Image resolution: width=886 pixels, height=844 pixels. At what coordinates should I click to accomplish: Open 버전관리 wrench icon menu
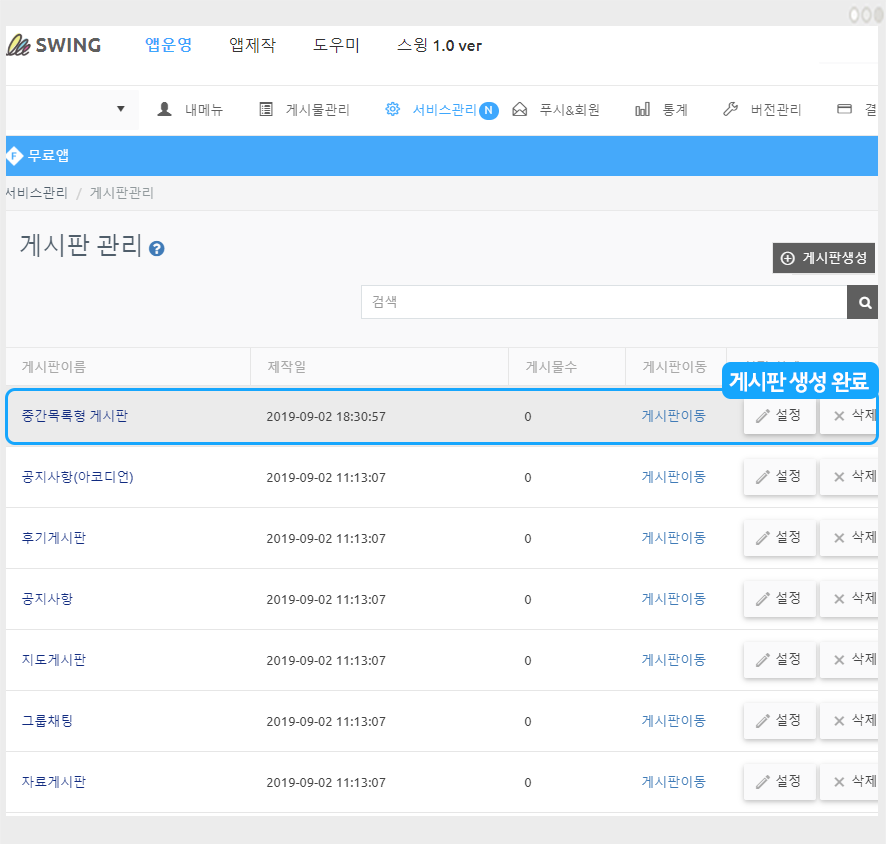click(x=762, y=110)
